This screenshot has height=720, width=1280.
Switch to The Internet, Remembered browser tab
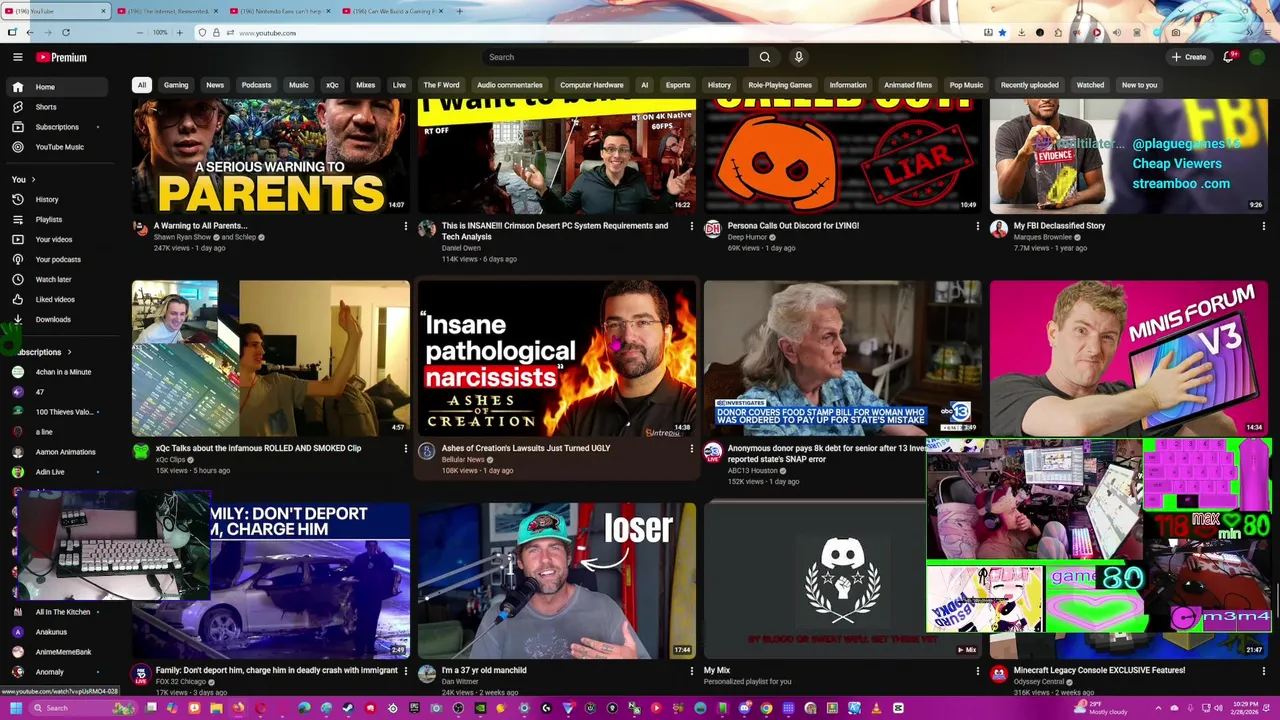pos(168,11)
